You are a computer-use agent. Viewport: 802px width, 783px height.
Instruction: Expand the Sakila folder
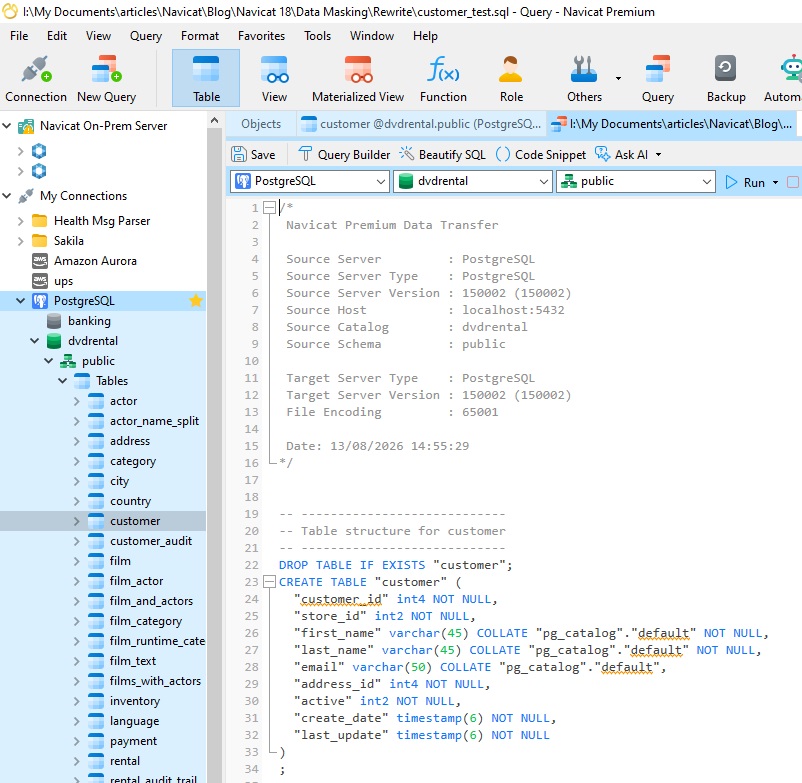click(x=20, y=241)
